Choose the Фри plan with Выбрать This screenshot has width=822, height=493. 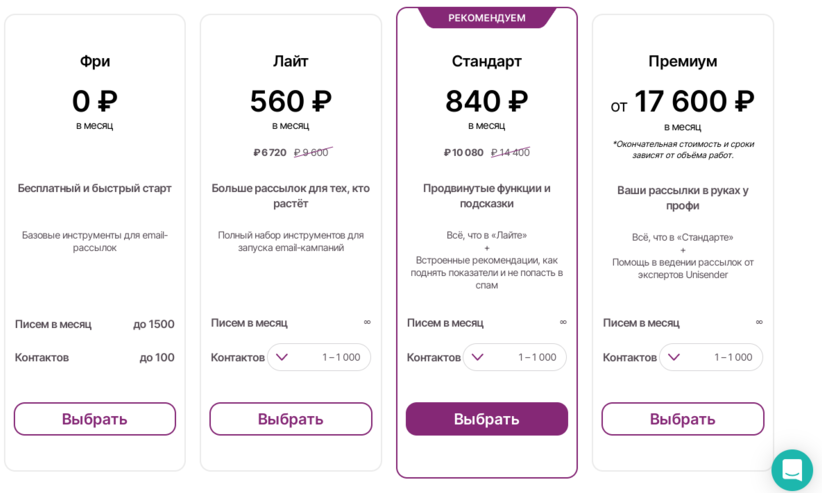(x=95, y=419)
